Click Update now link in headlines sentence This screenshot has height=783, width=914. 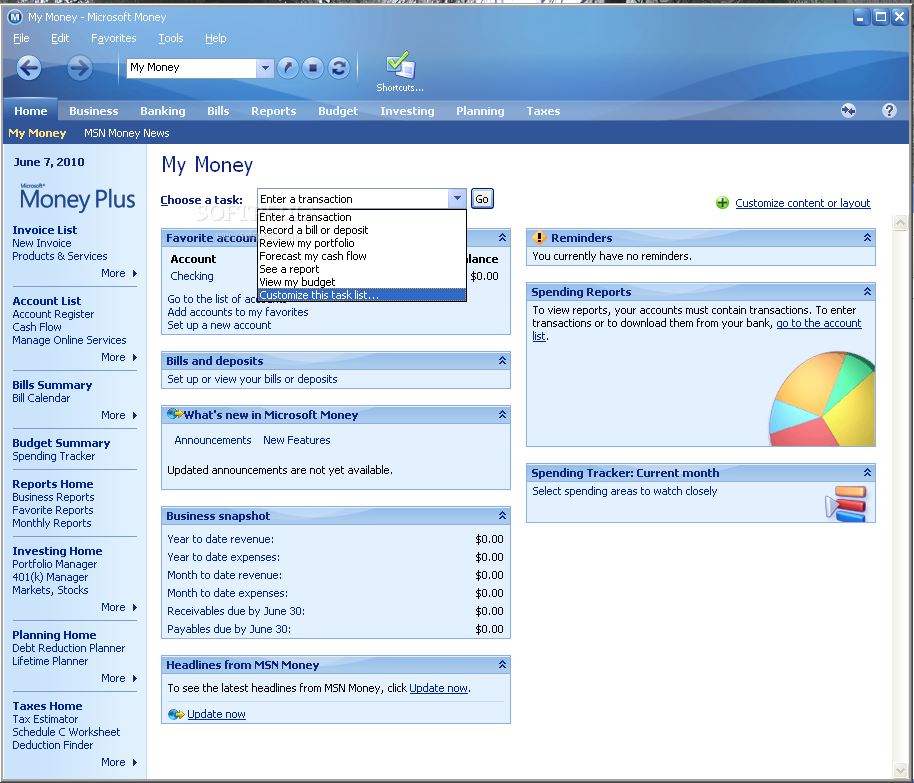438,688
